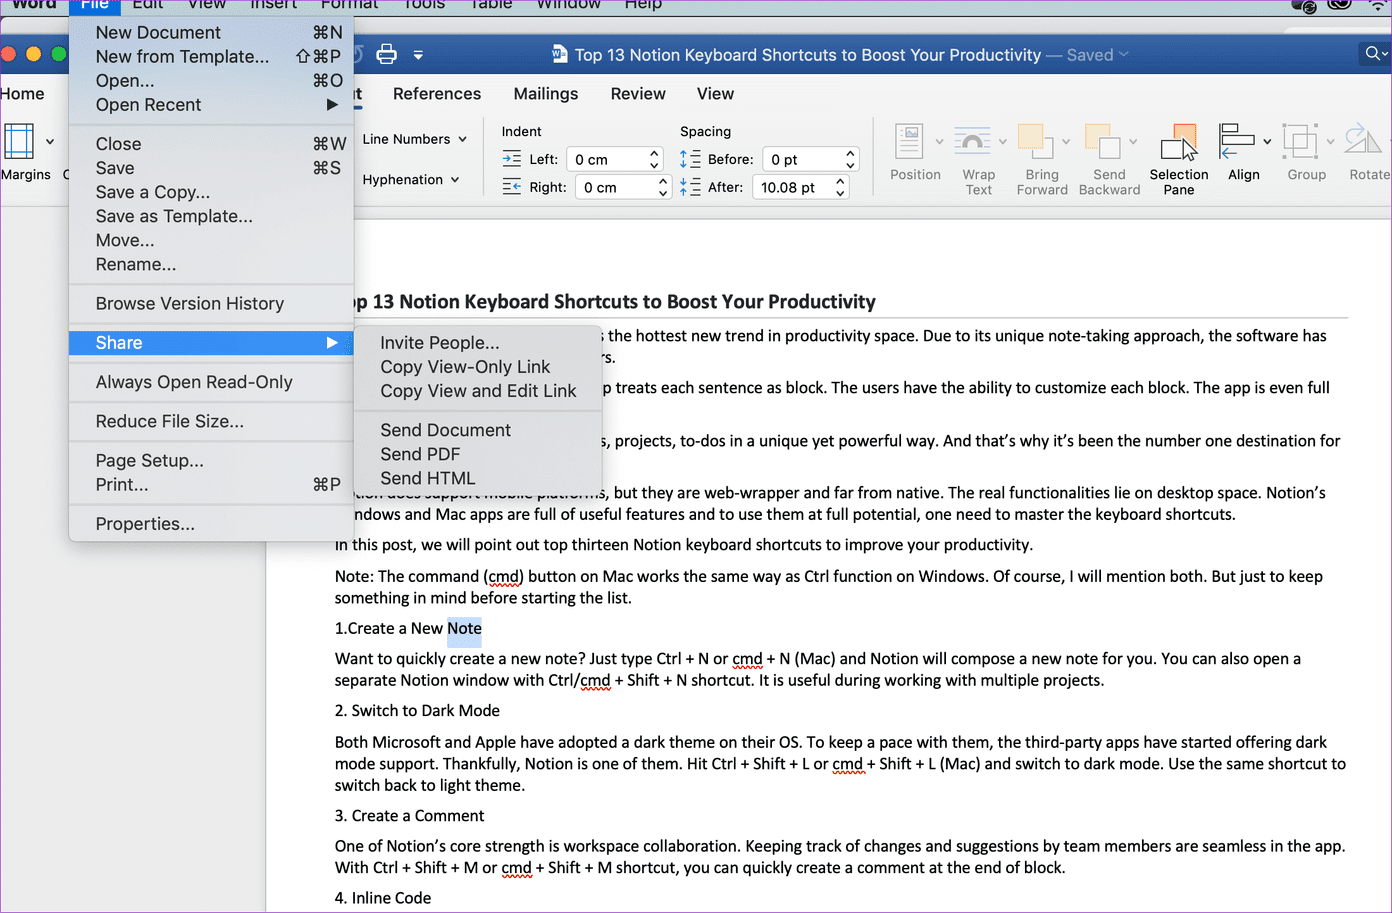The height and width of the screenshot is (913, 1392).
Task: Select Copy View-Only Link
Action: 478,367
